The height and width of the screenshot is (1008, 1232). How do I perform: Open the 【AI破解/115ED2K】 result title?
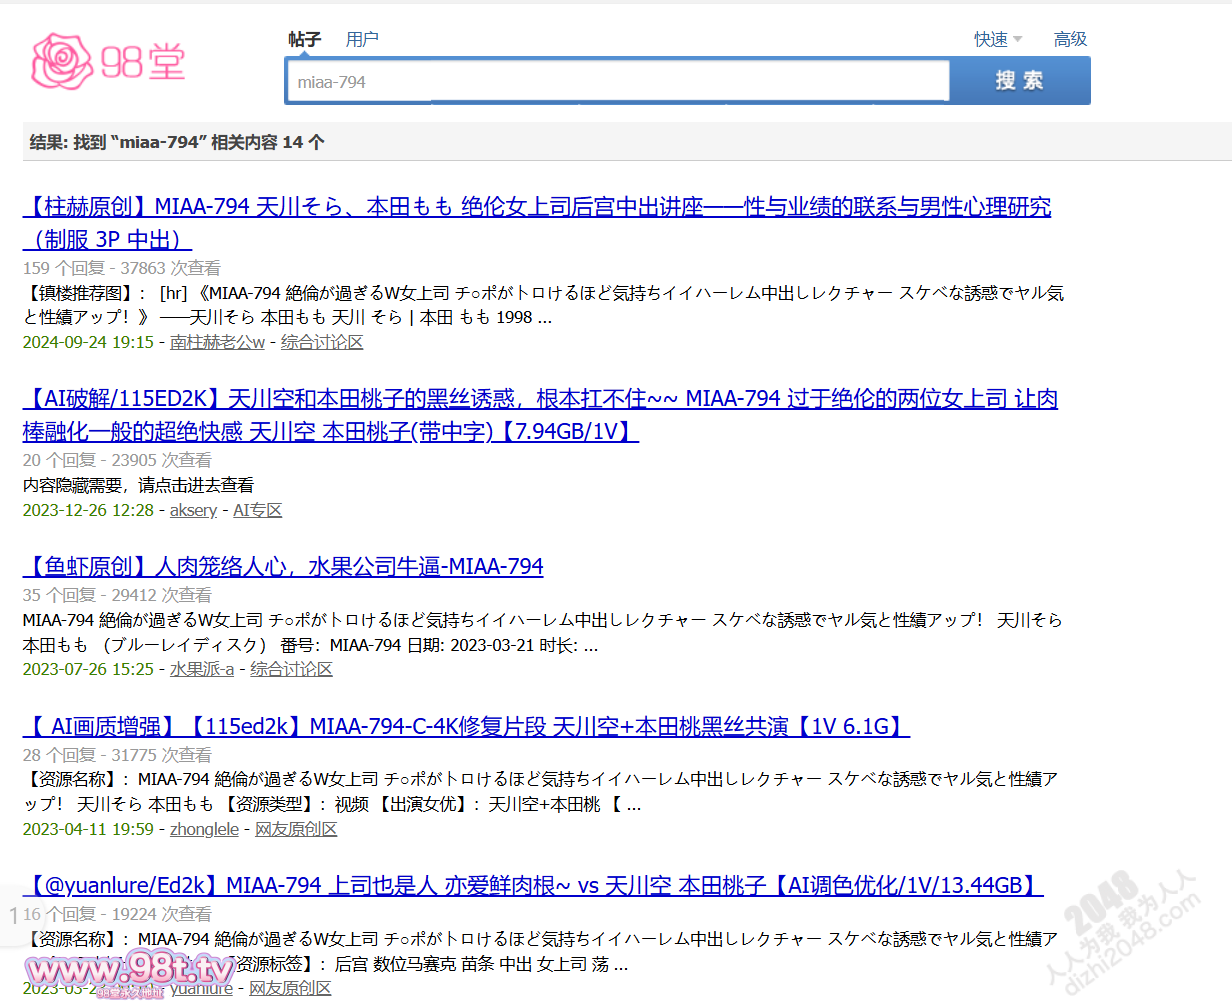point(540,400)
